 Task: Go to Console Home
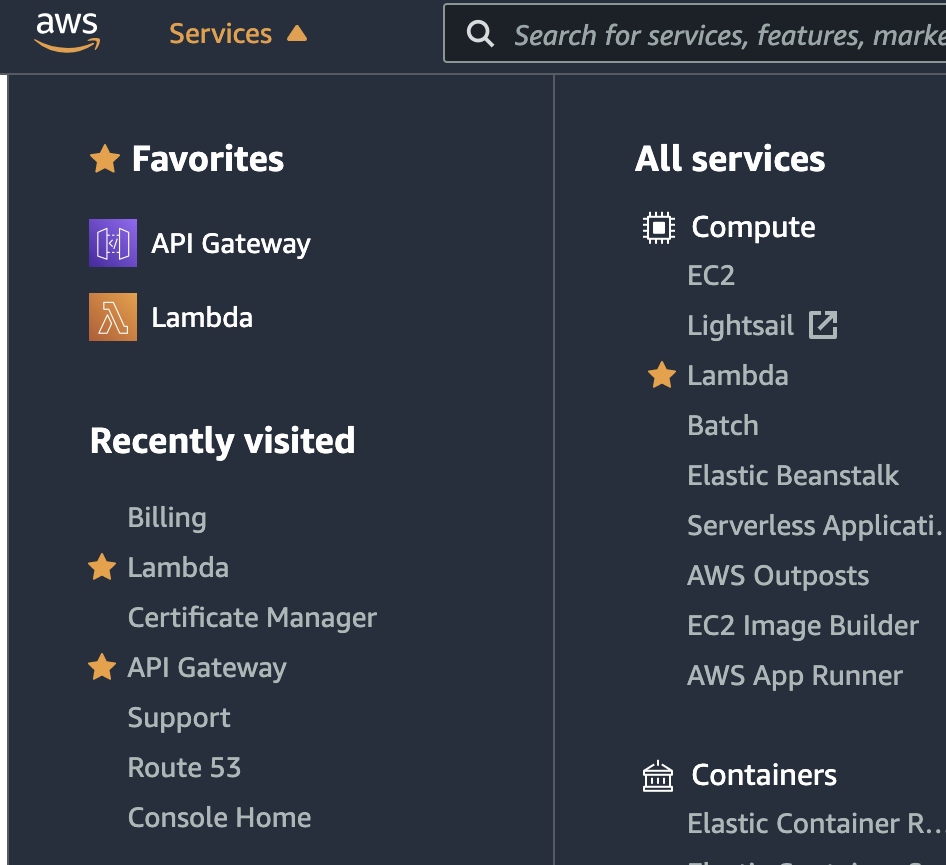(x=220, y=818)
